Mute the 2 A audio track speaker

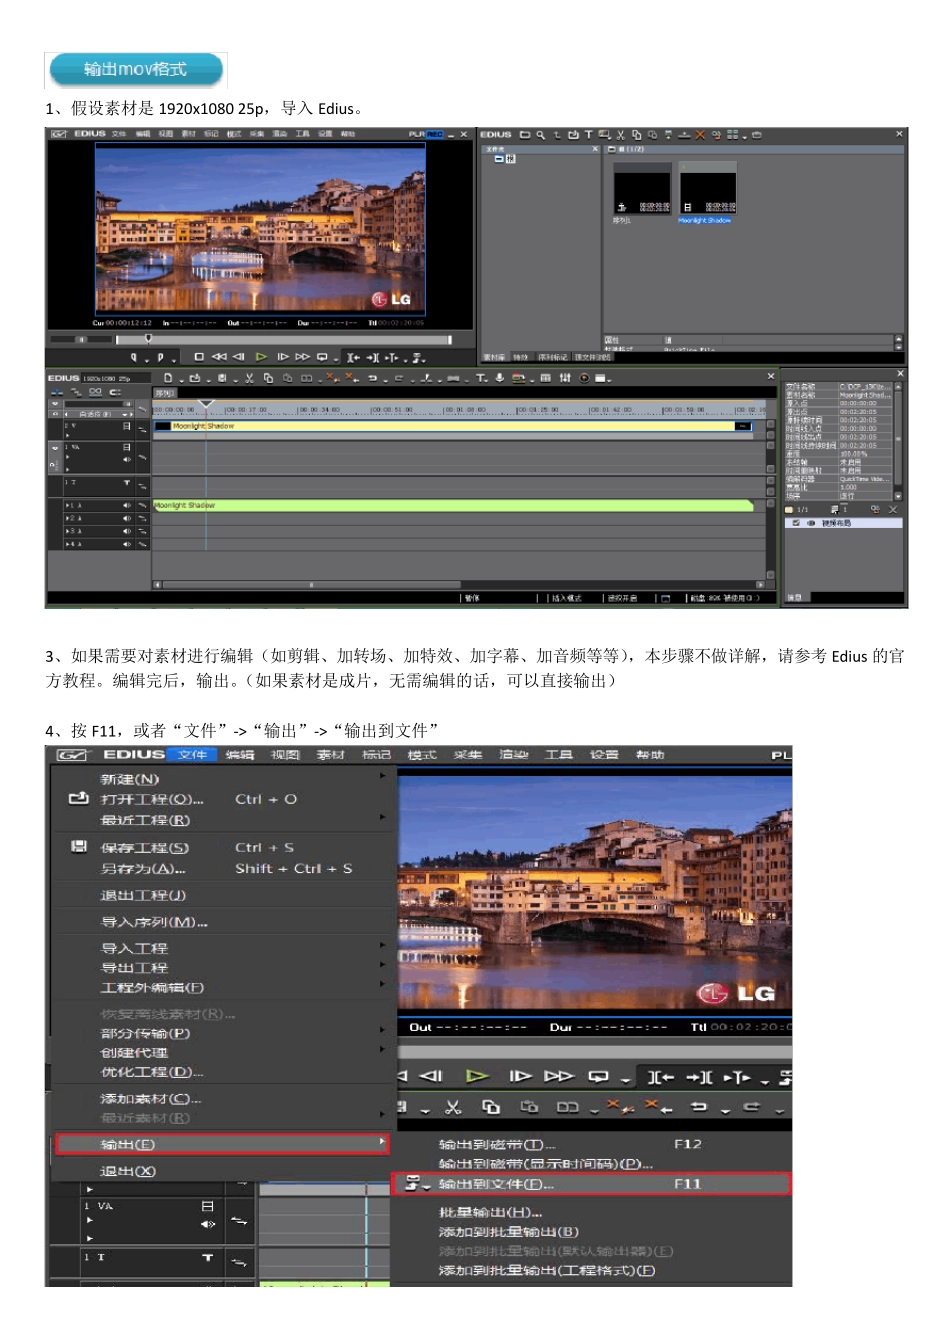pos(126,518)
